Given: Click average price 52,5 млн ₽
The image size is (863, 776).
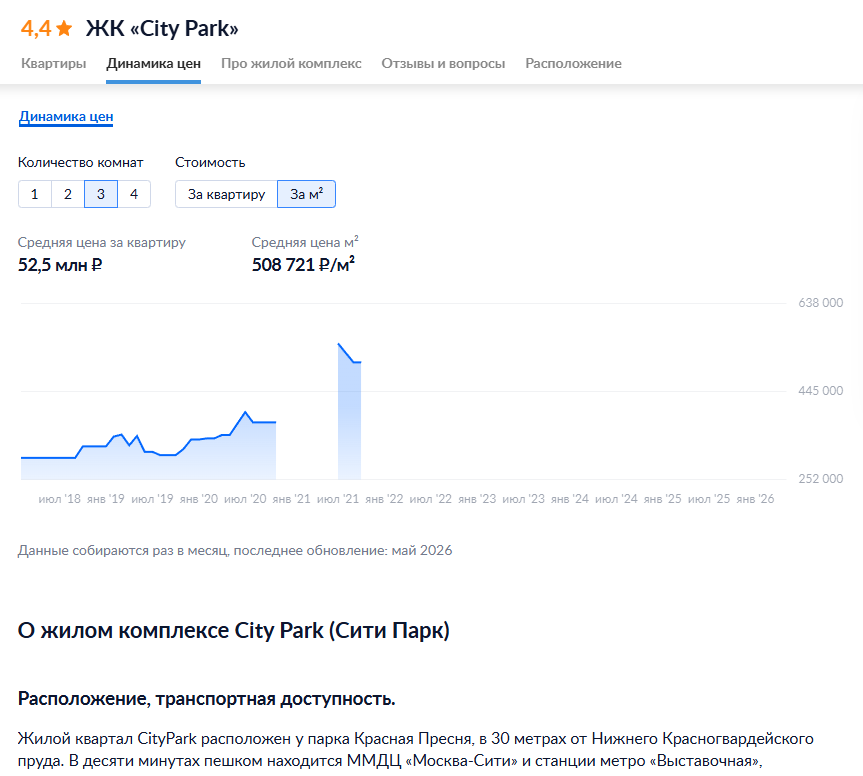Looking at the screenshot, I should [x=60, y=265].
